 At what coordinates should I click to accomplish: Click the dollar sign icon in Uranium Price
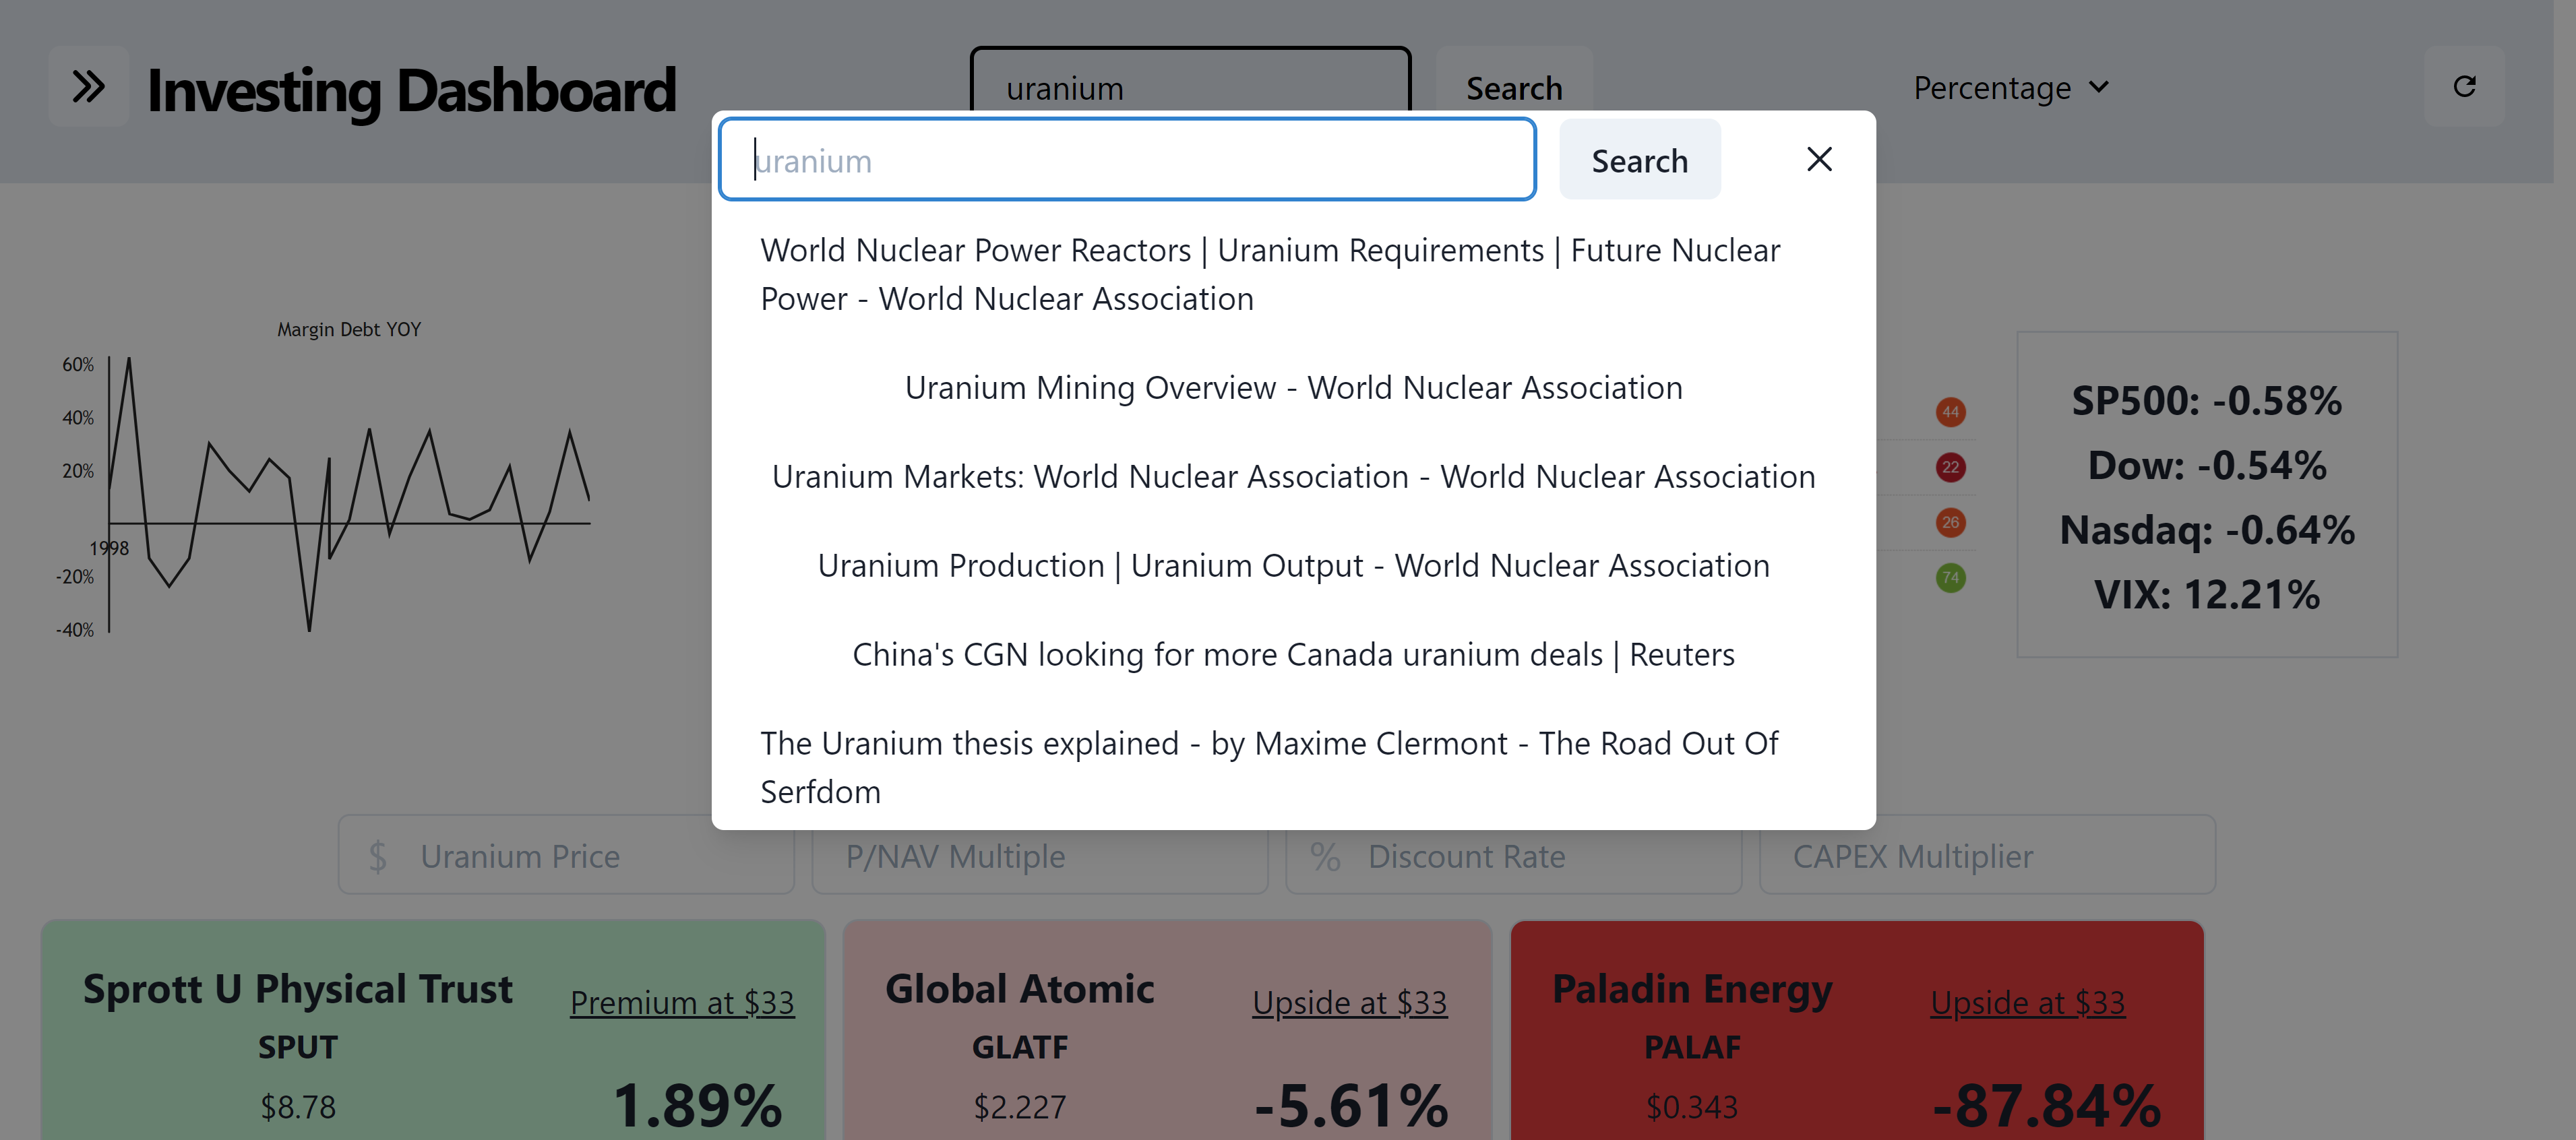point(377,856)
